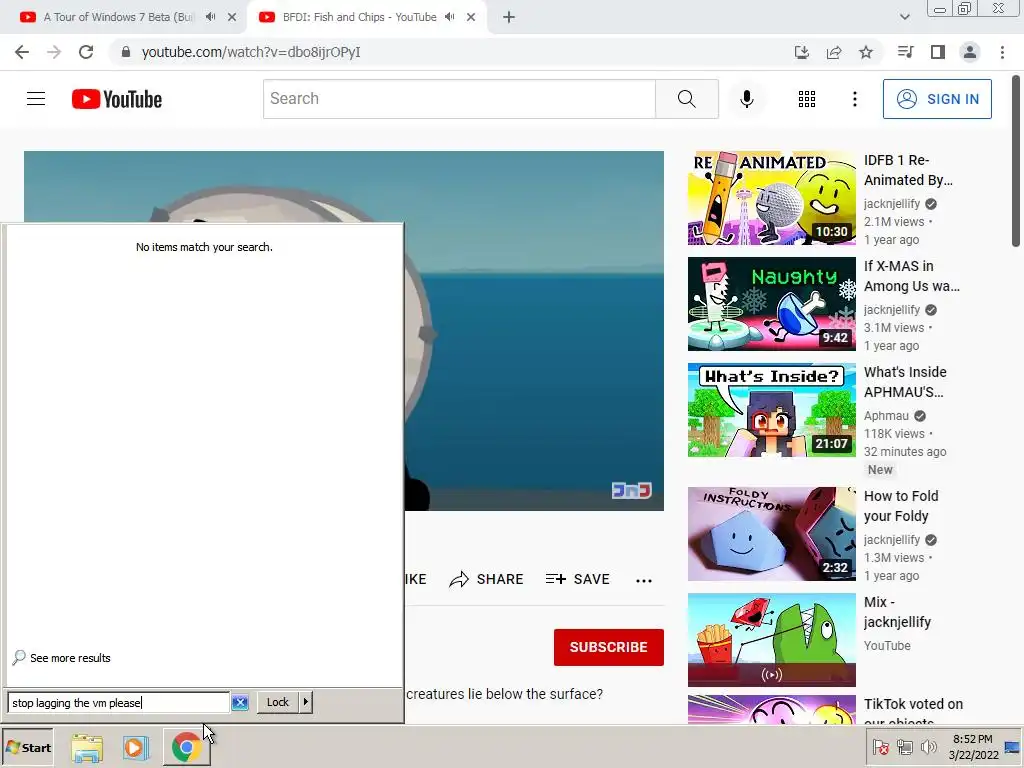Image resolution: width=1024 pixels, height=768 pixels.
Task: Open Windows Media Player from taskbar
Action: tap(136, 748)
